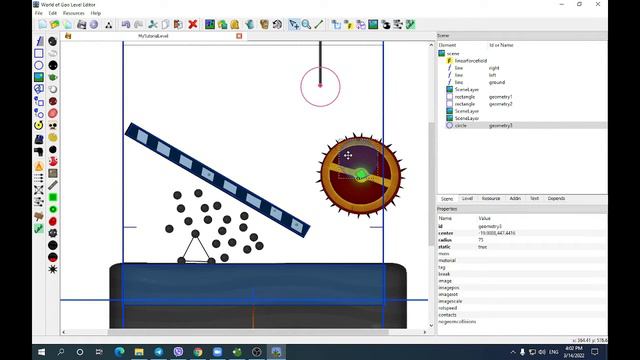Screen dimensions: 640x360
Task: Click the new level page toolbar icon
Action: pyautogui.click(x=42, y=24)
